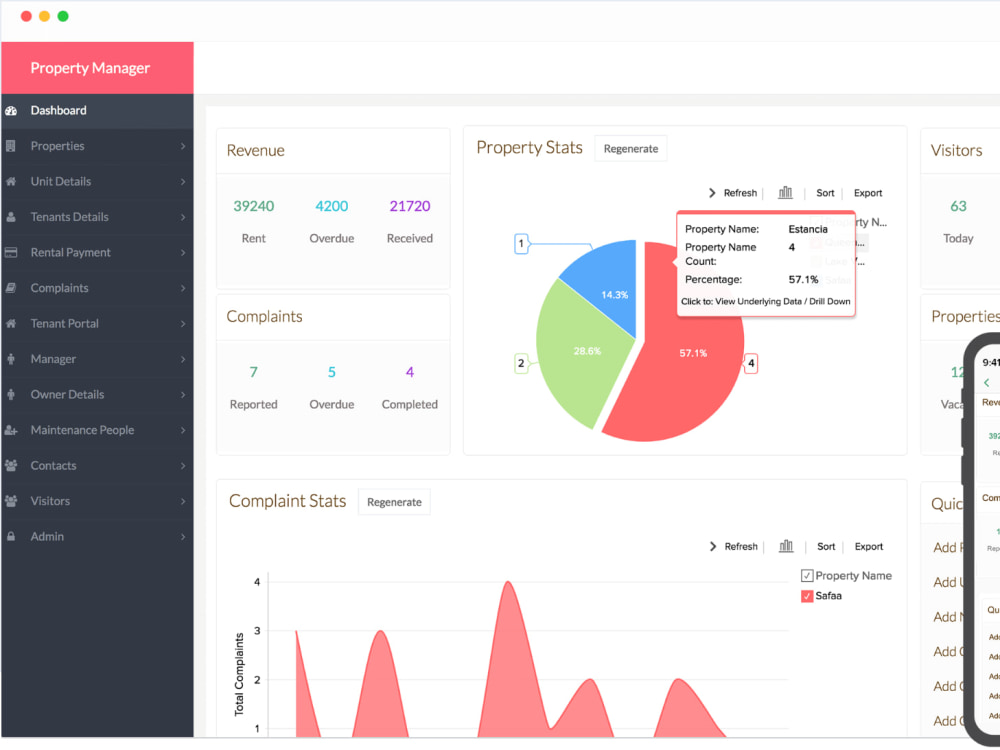Image resolution: width=1000 pixels, height=750 pixels.
Task: Click the pie chart label marker 2
Action: (x=521, y=364)
